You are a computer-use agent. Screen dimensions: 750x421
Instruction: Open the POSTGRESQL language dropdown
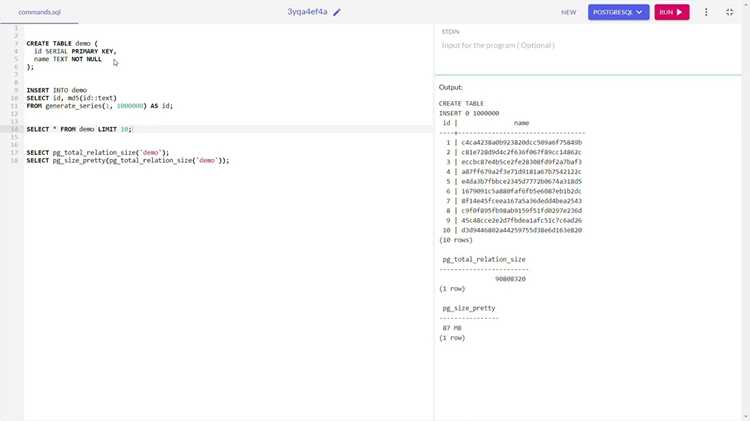coord(618,12)
